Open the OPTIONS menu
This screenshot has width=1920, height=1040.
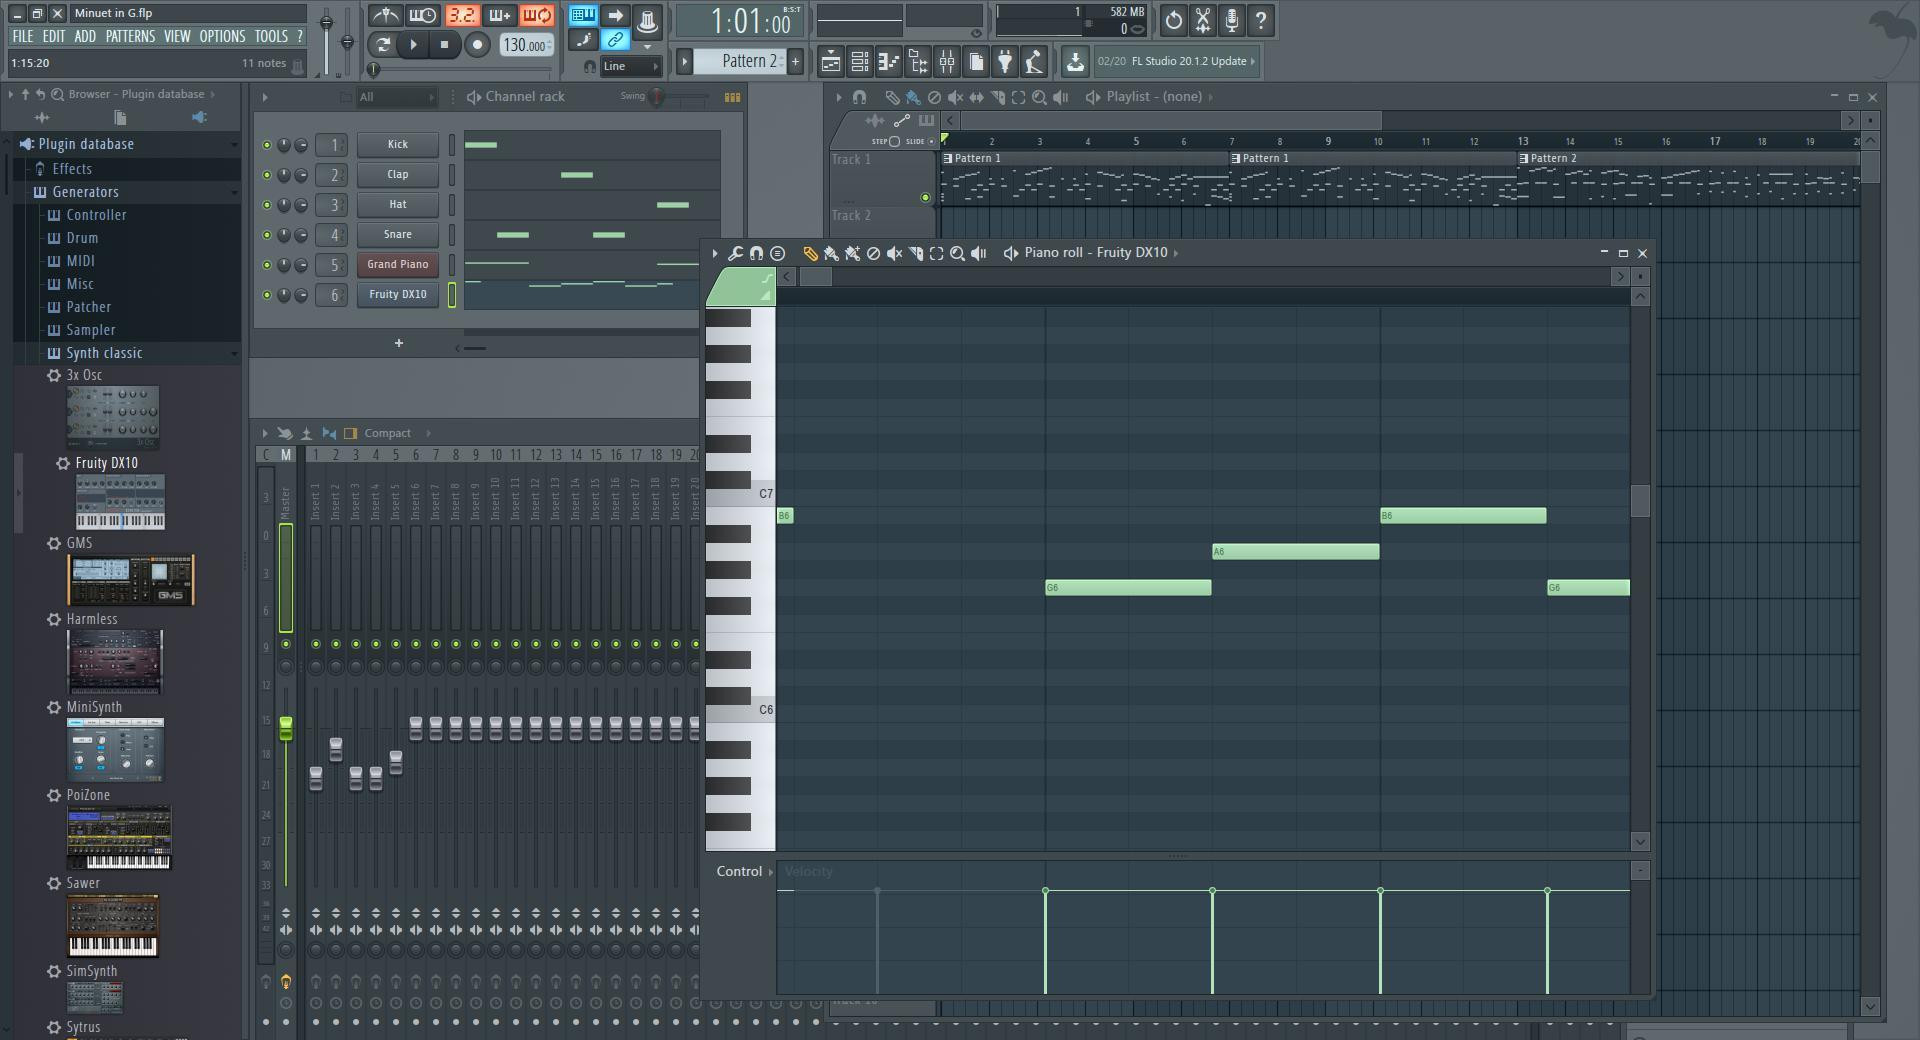click(x=222, y=36)
